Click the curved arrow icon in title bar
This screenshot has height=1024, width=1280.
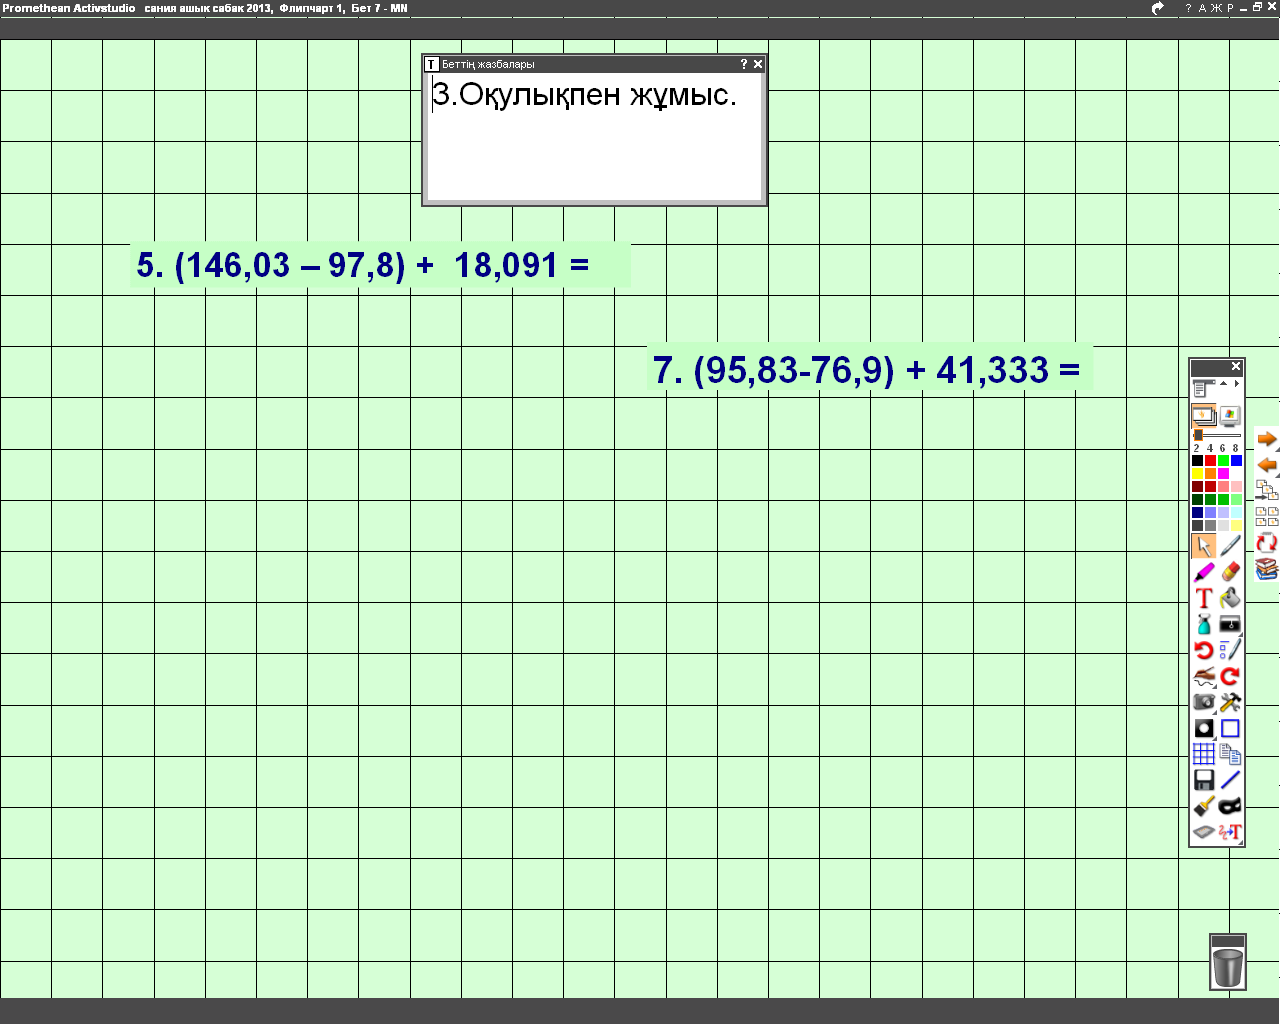pos(1158,8)
